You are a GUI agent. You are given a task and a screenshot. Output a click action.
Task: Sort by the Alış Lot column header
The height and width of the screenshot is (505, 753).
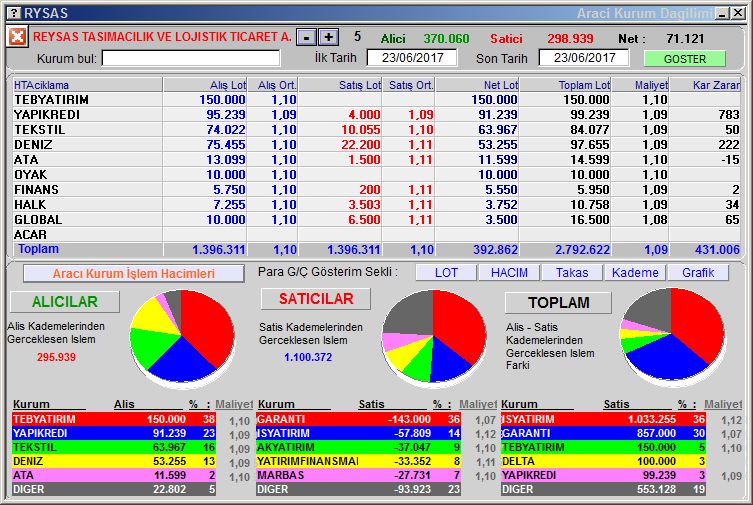[205, 85]
